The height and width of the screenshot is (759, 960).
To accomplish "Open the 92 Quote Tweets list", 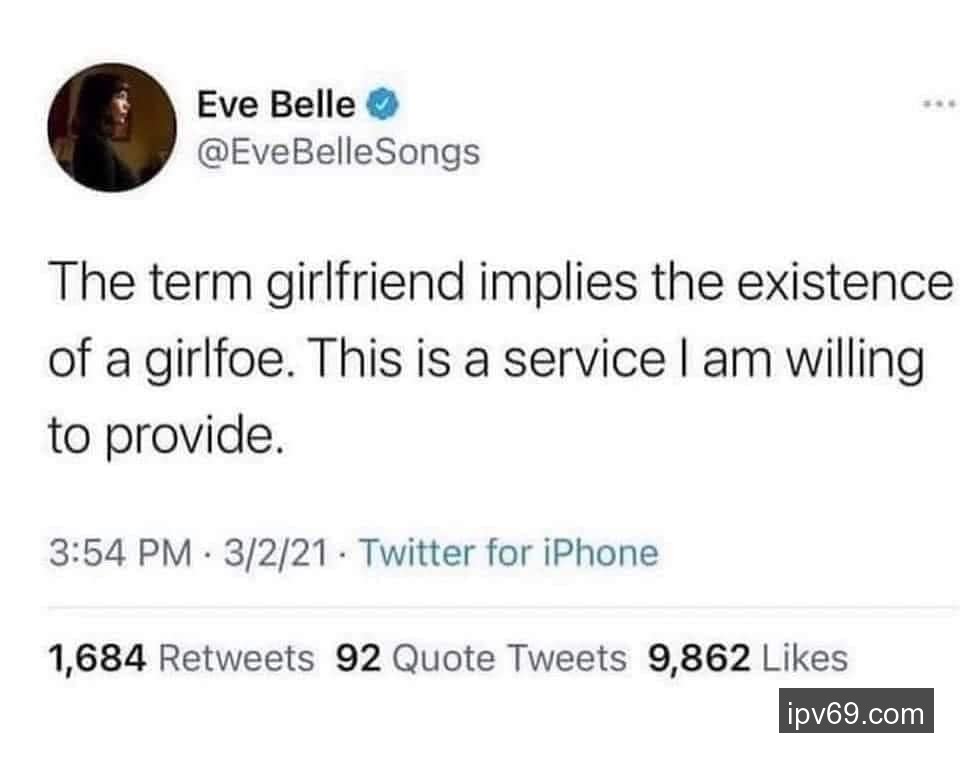I will click(x=482, y=657).
